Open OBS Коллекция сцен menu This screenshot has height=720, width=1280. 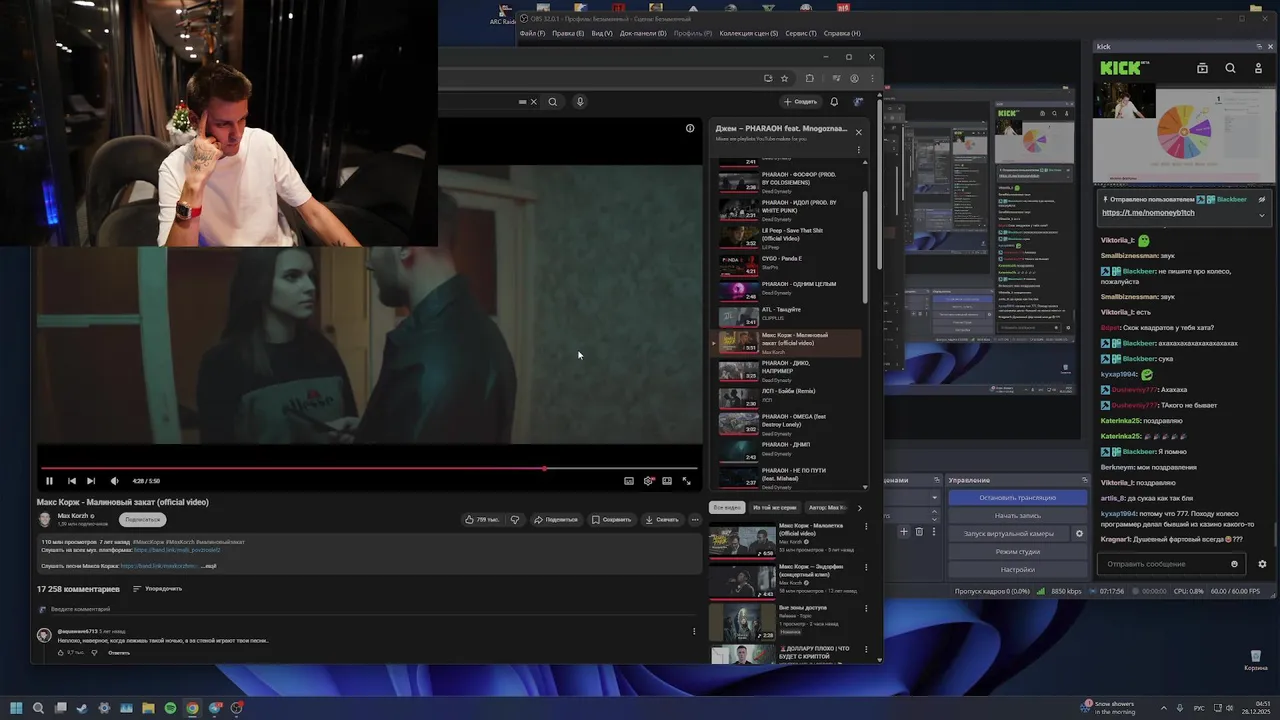tap(749, 33)
